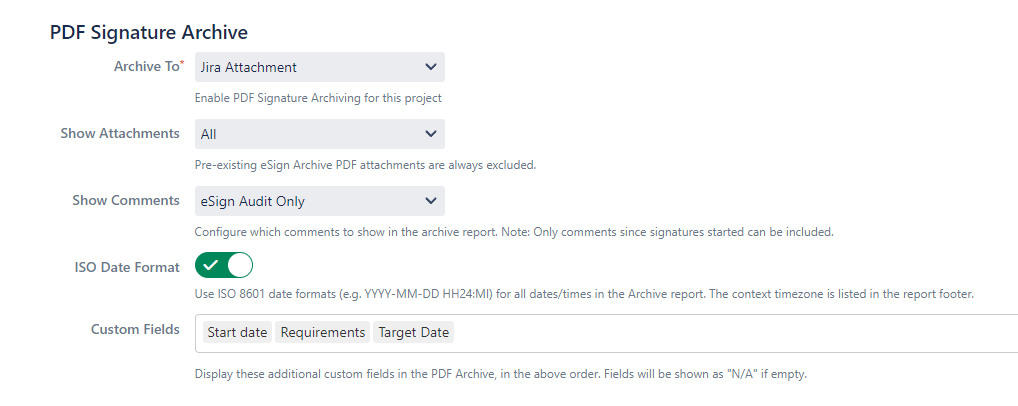This screenshot has width=1018, height=406.
Task: Click the checkmark icon inside the ISO toggle
Action: pos(210,266)
